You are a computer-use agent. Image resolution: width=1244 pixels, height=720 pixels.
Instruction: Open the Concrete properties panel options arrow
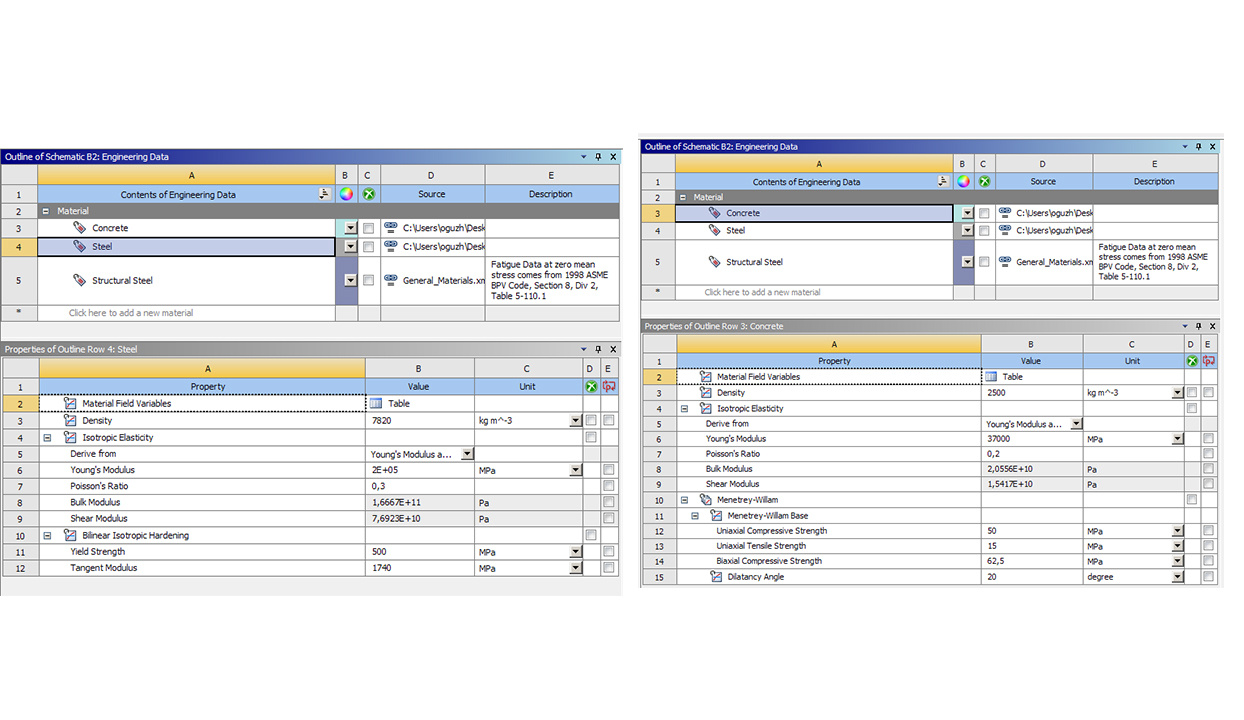tap(1184, 326)
